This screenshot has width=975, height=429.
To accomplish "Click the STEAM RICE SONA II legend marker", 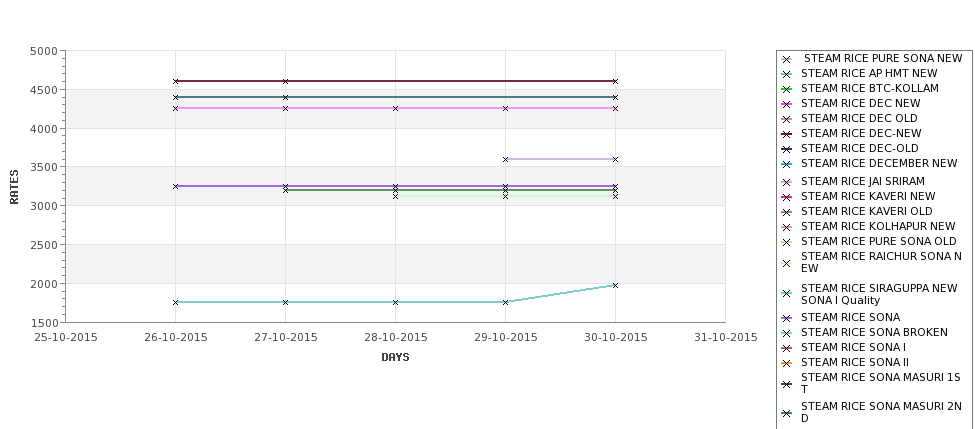I will coord(787,362).
